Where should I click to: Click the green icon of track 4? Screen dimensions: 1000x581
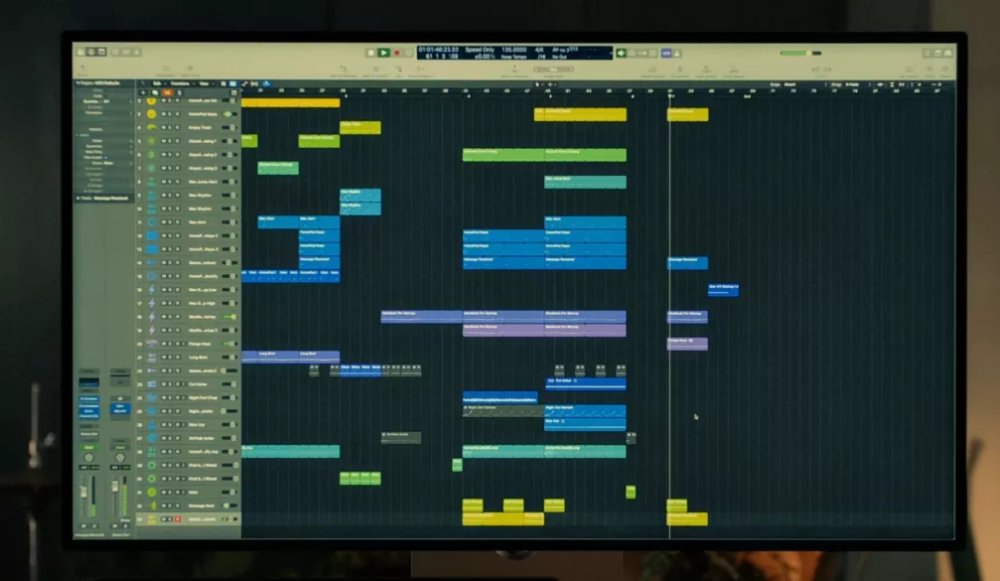[x=151, y=128]
